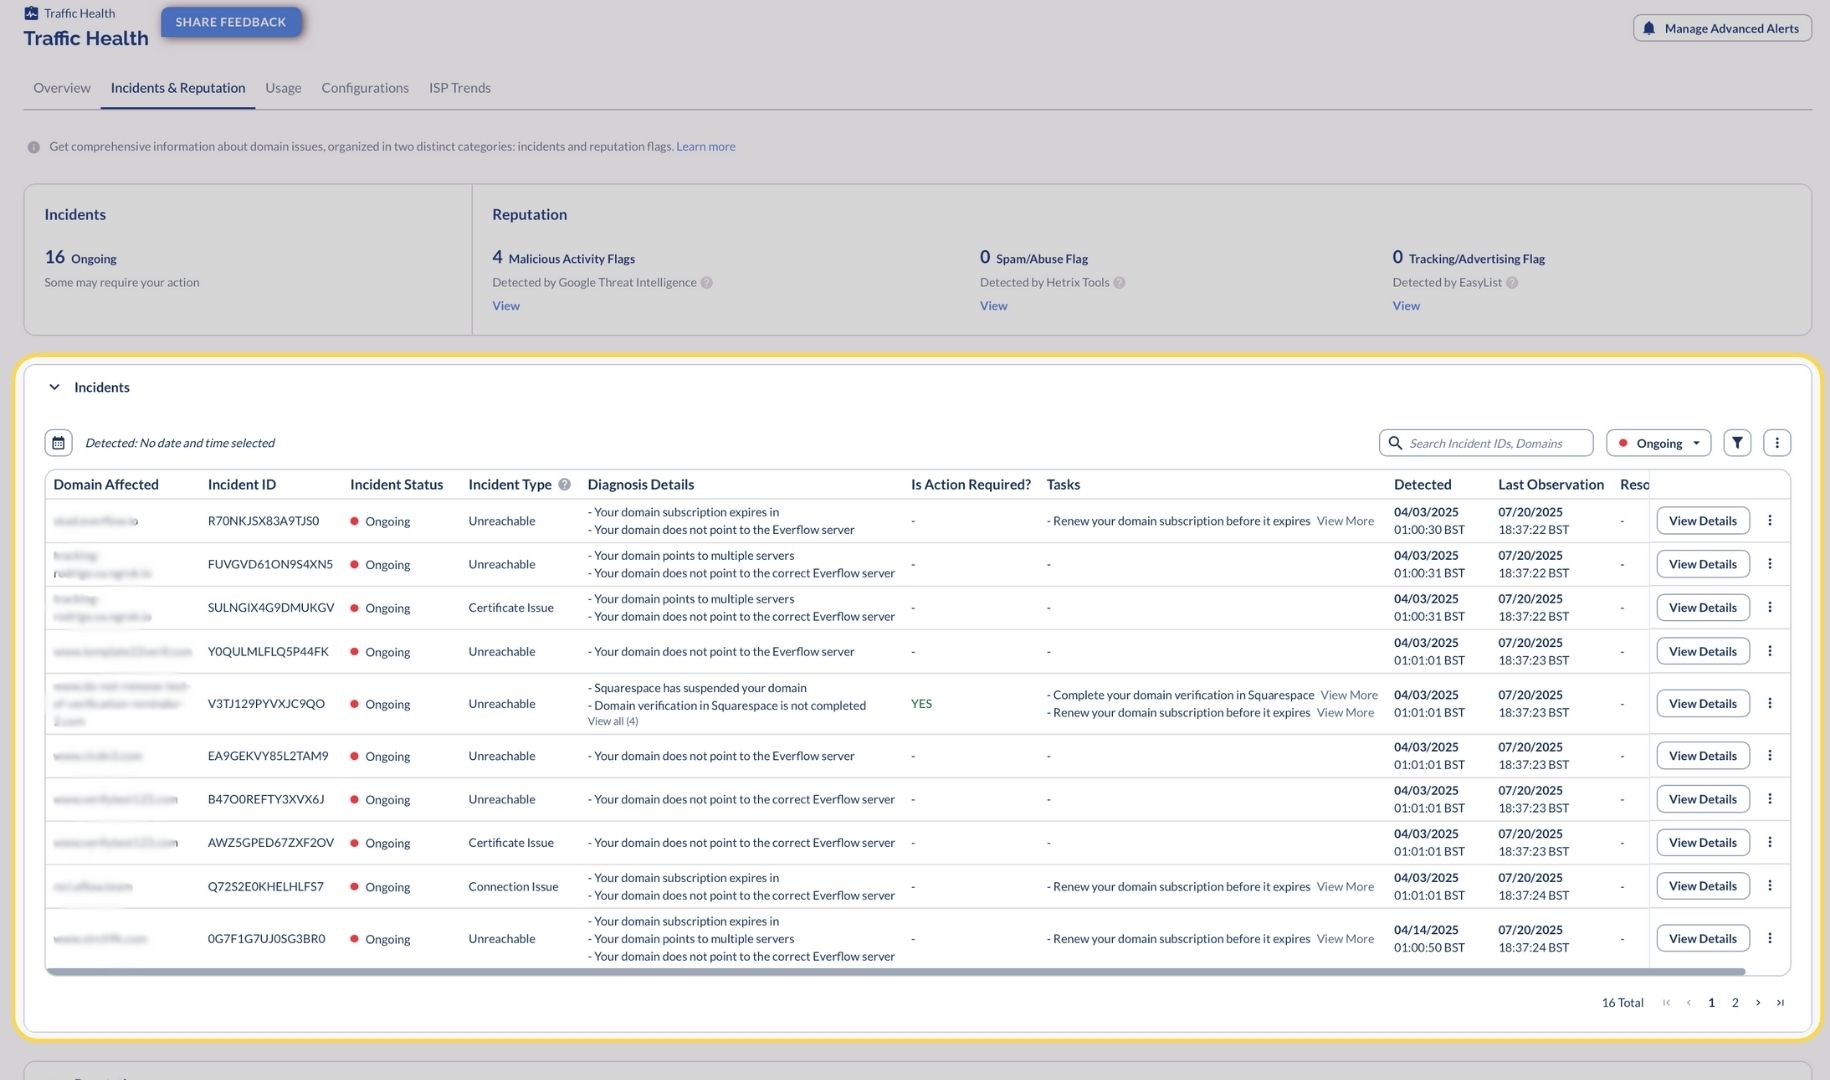View Details for incident 0G7F1G7UJ0SG3BR0
This screenshot has height=1080, width=1830.
[x=1702, y=939]
